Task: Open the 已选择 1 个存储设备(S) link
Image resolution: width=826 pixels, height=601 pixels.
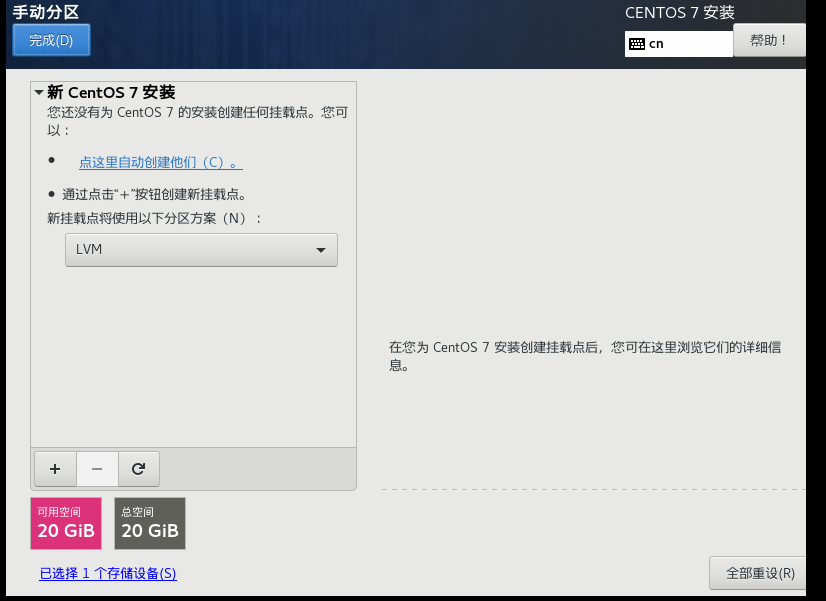Action: click(x=108, y=573)
